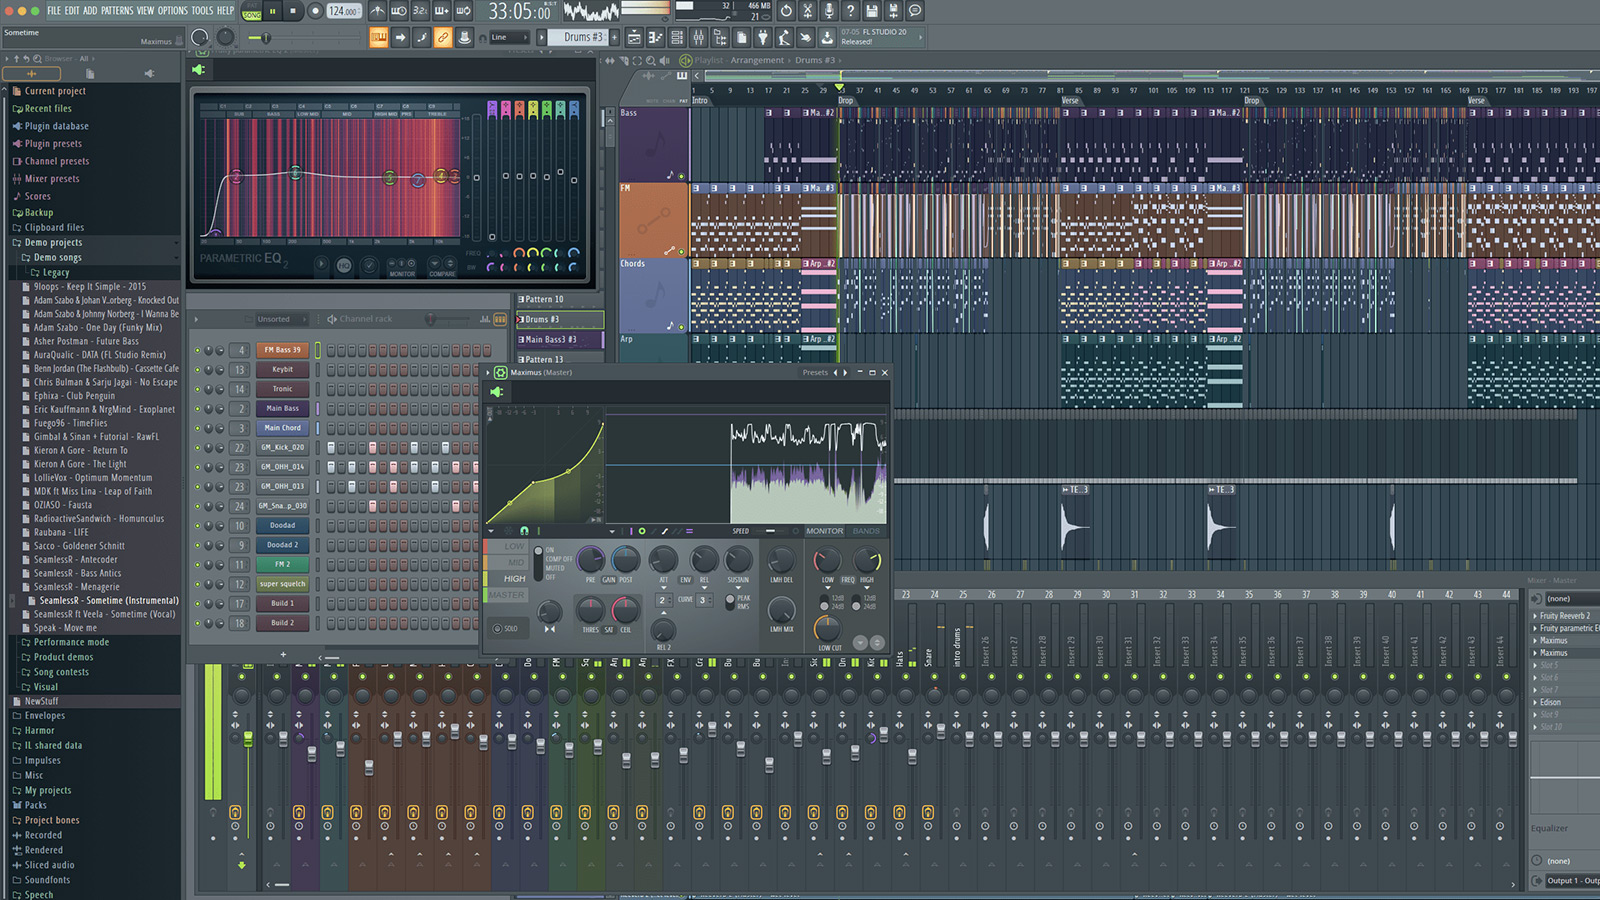Viewport: 1600px width, 900px height.
Task: Open the PATTERNS menu
Action: tap(117, 11)
